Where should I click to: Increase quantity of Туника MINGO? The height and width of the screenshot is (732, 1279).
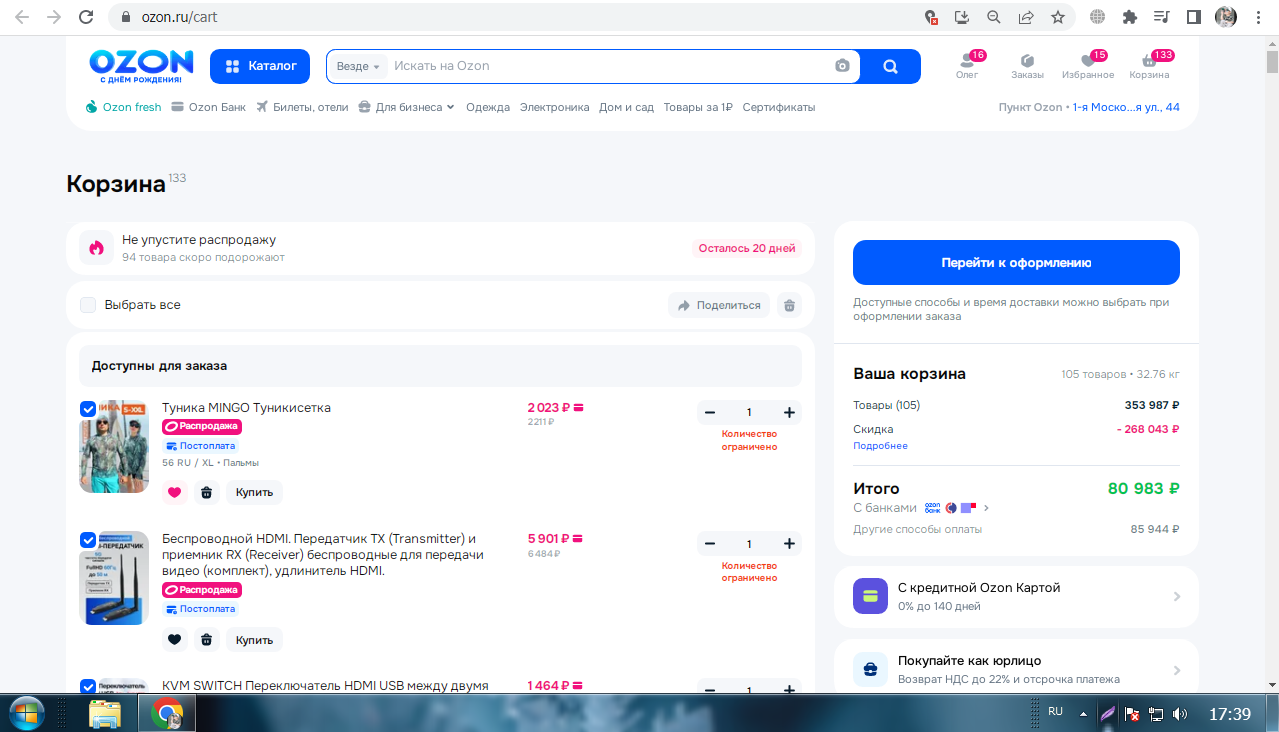[789, 413]
